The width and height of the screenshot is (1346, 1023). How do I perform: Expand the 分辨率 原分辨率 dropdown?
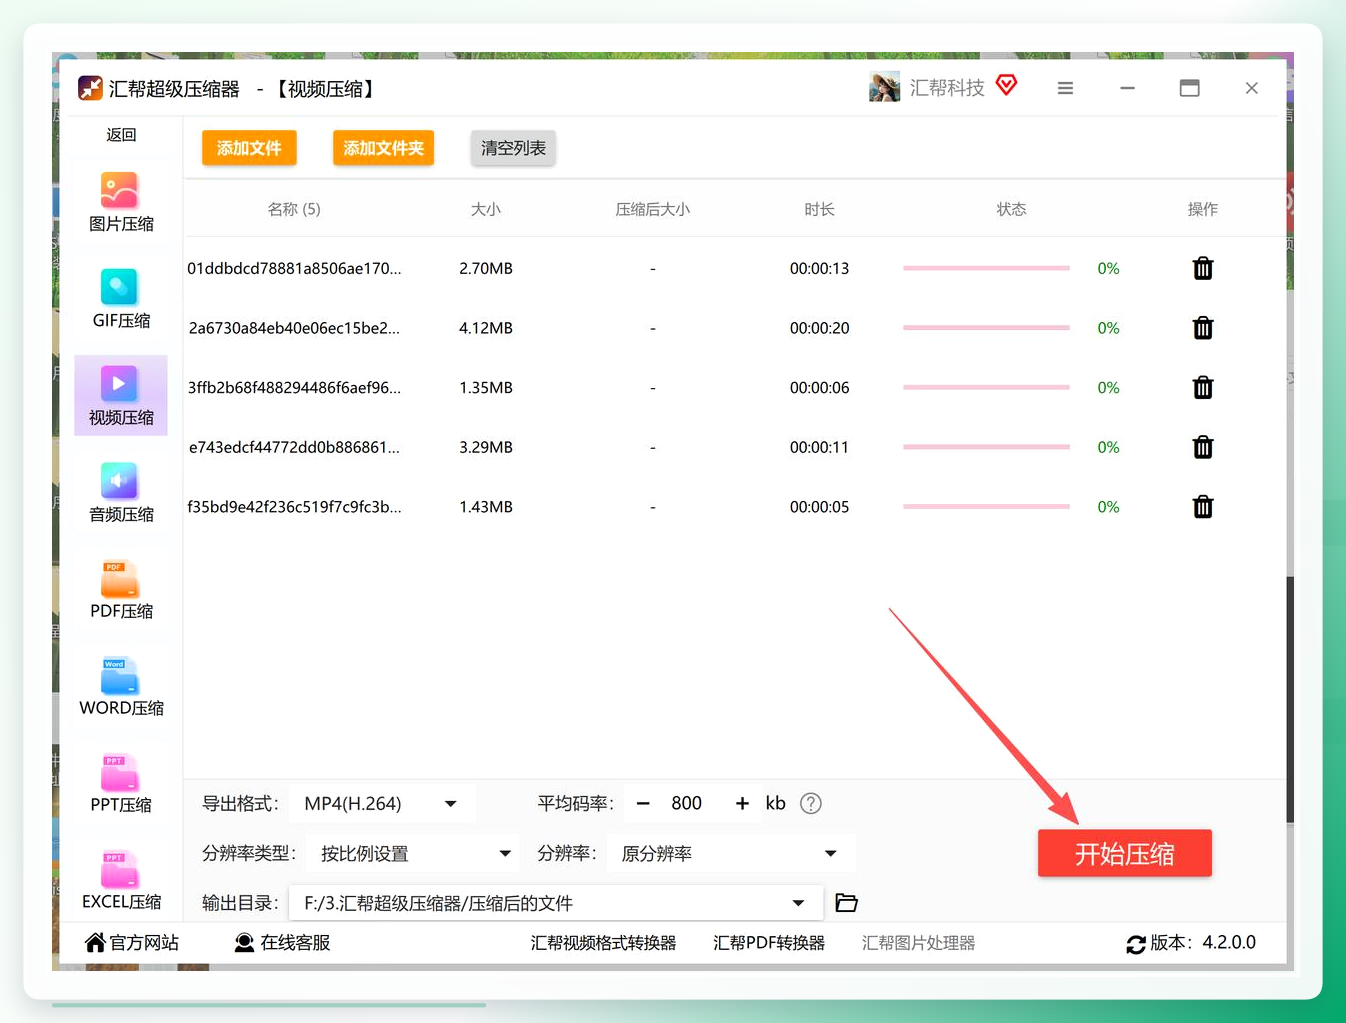pos(729,853)
